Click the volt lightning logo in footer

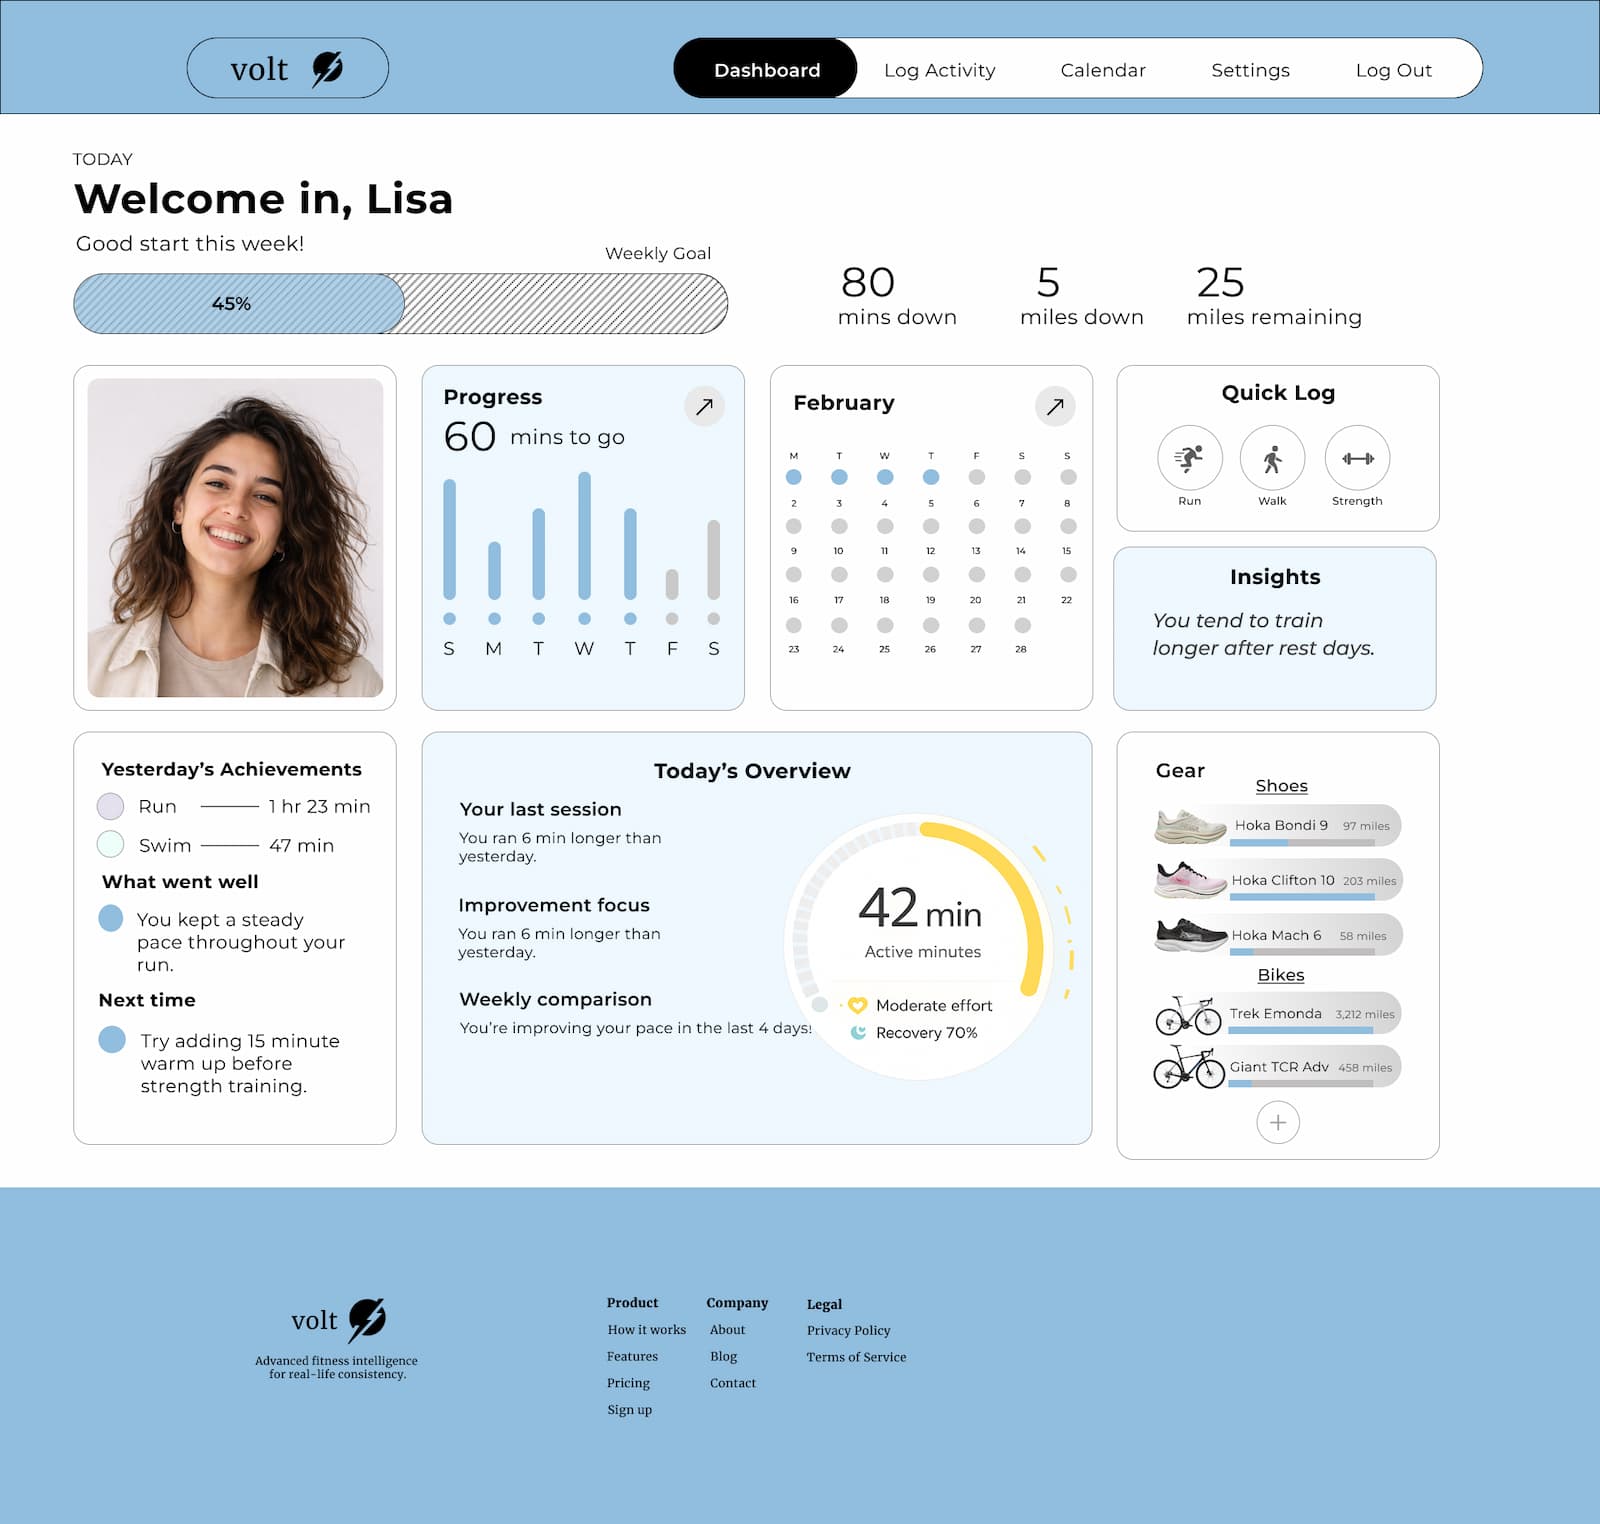(366, 1320)
